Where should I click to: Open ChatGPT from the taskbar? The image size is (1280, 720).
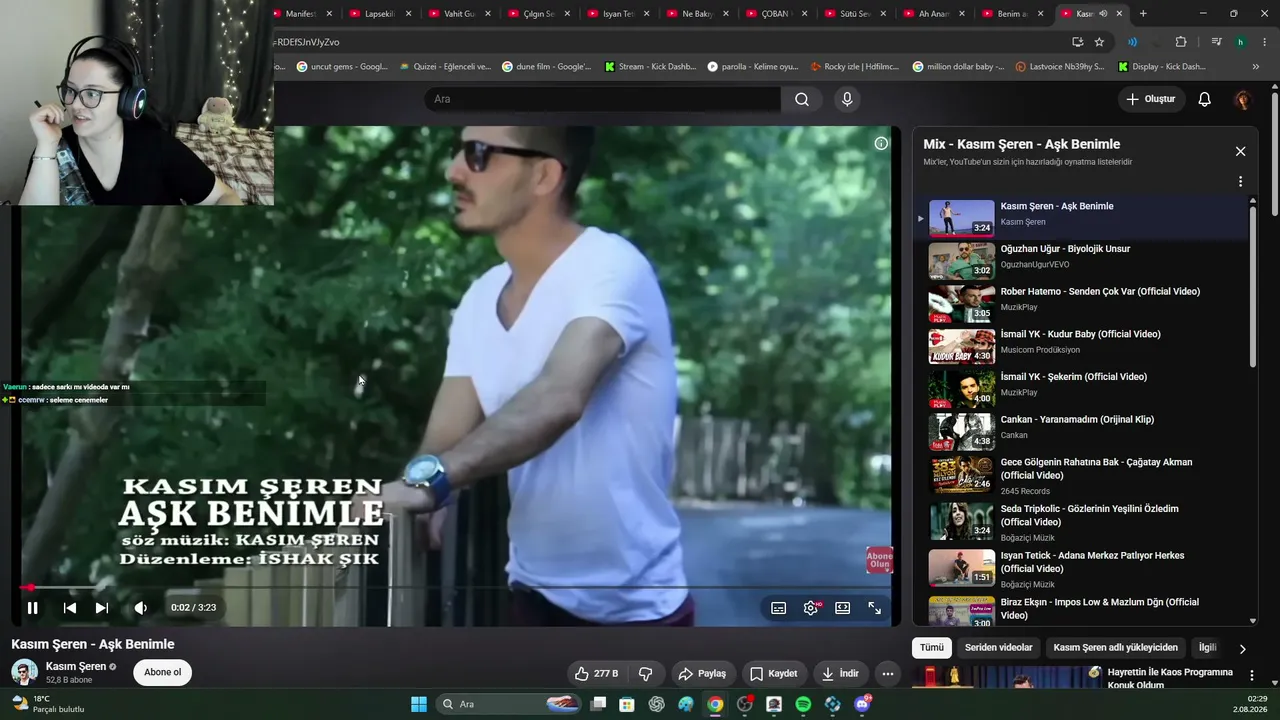656,704
